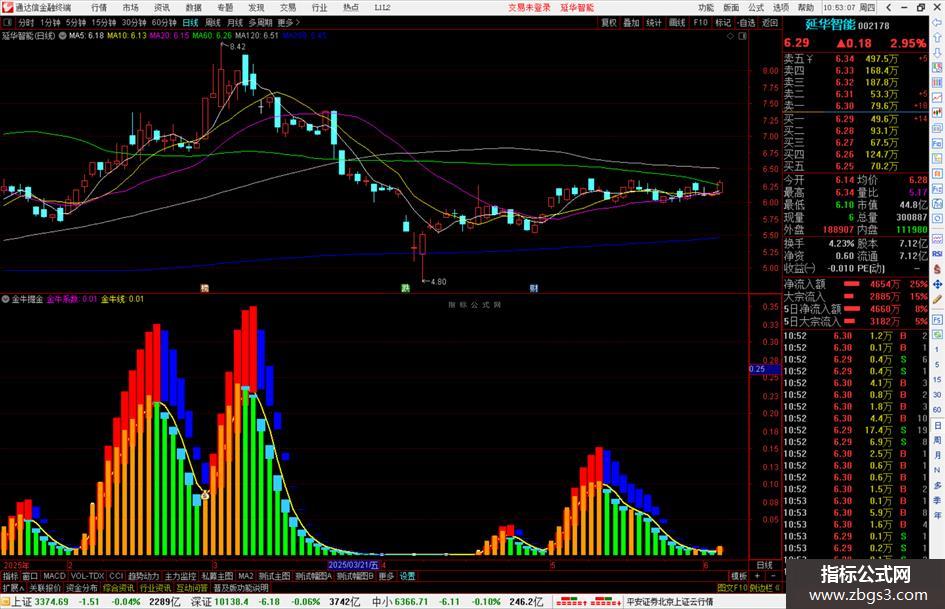The image size is (945, 609).
Task: Select the 周线 period tab
Action: click(213, 23)
